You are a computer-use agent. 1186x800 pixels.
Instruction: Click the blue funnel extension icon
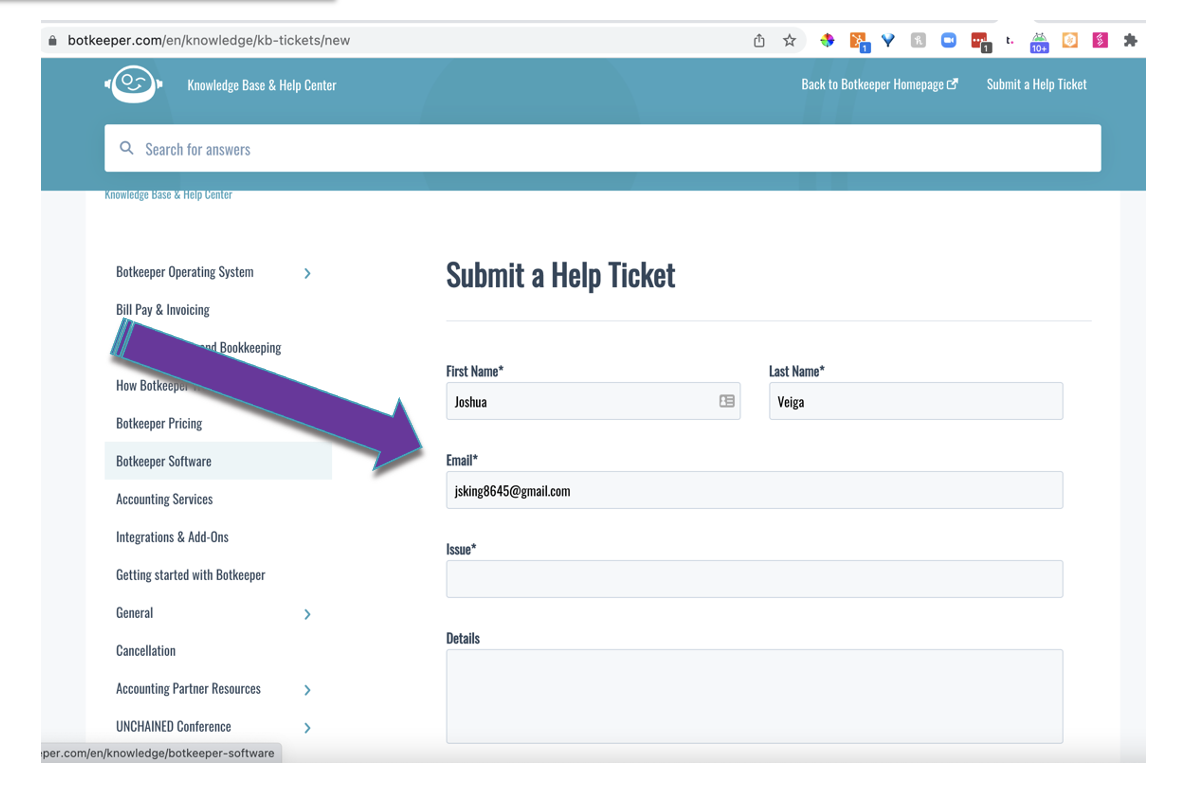[888, 41]
